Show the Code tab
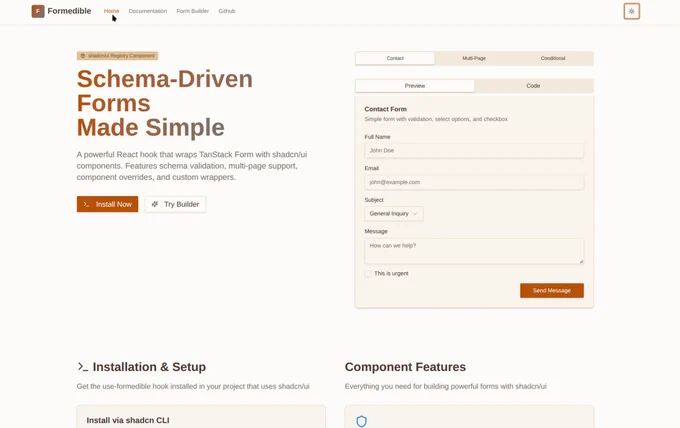This screenshot has width=680, height=428. pyautogui.click(x=533, y=86)
